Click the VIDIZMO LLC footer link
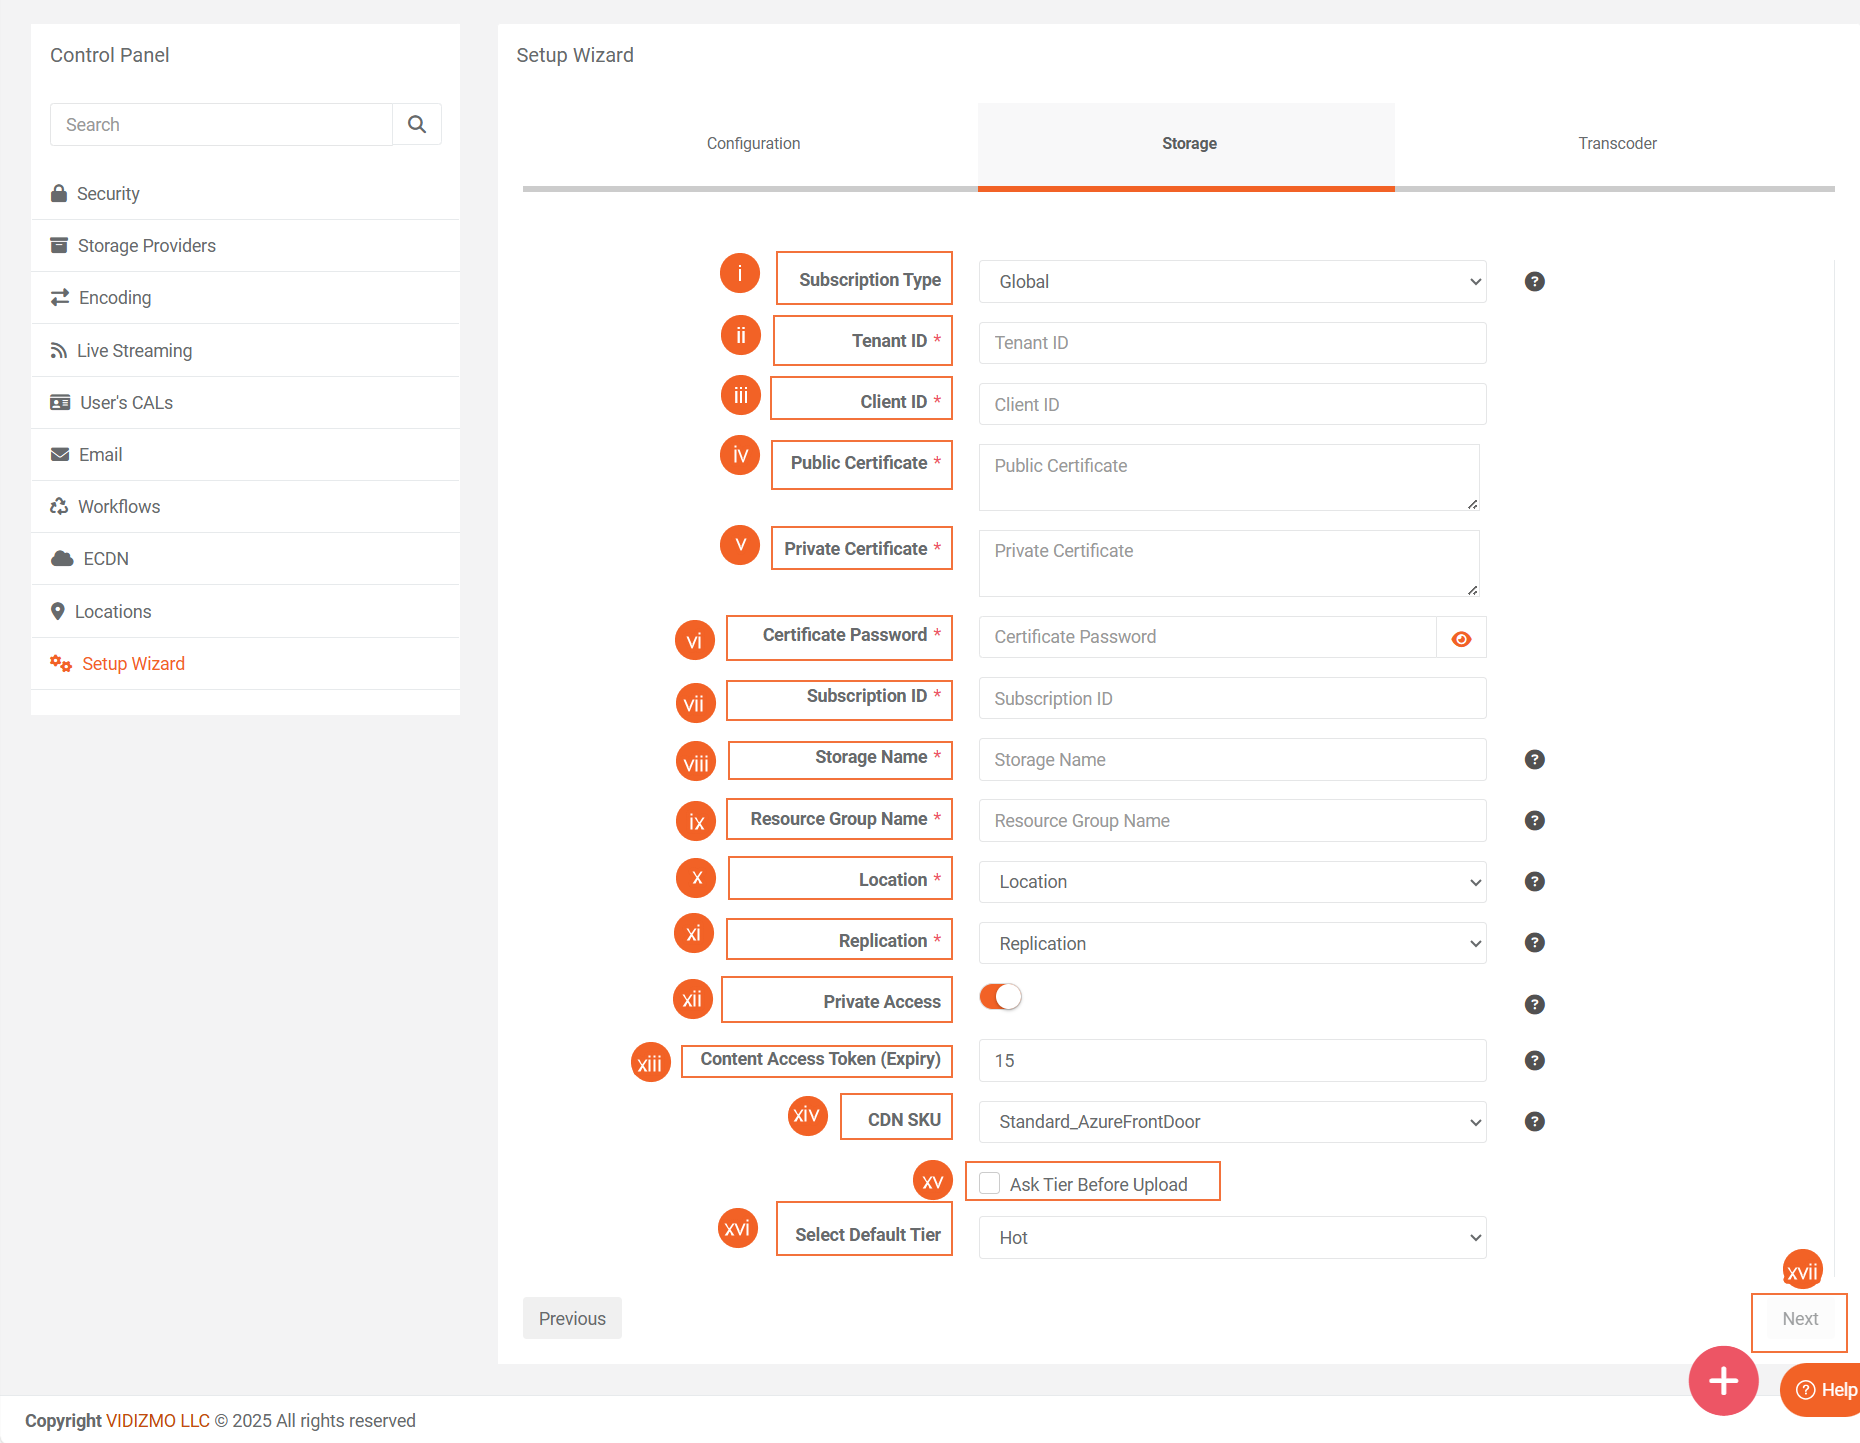Viewport: 1860px width, 1443px height. coord(158,1421)
